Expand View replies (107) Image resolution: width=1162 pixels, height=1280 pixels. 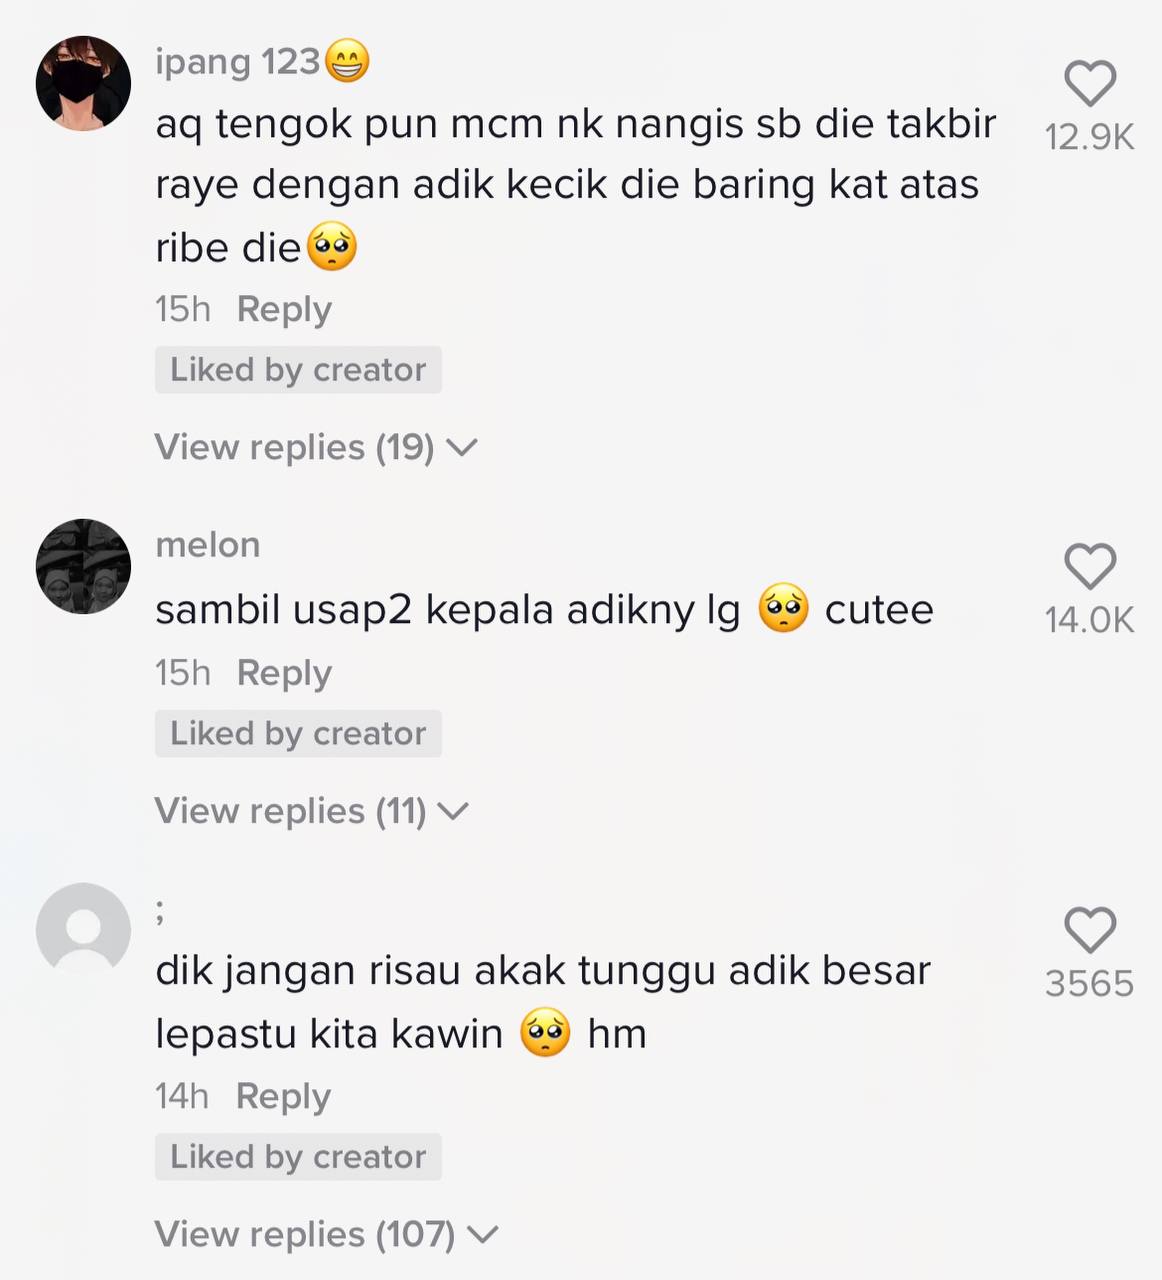326,1234
